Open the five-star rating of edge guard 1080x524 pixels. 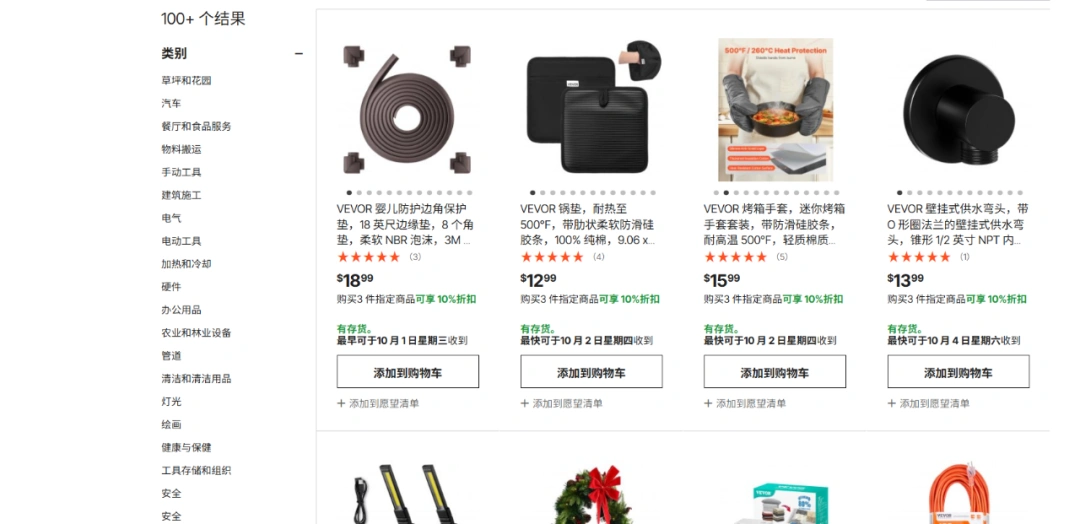368,257
